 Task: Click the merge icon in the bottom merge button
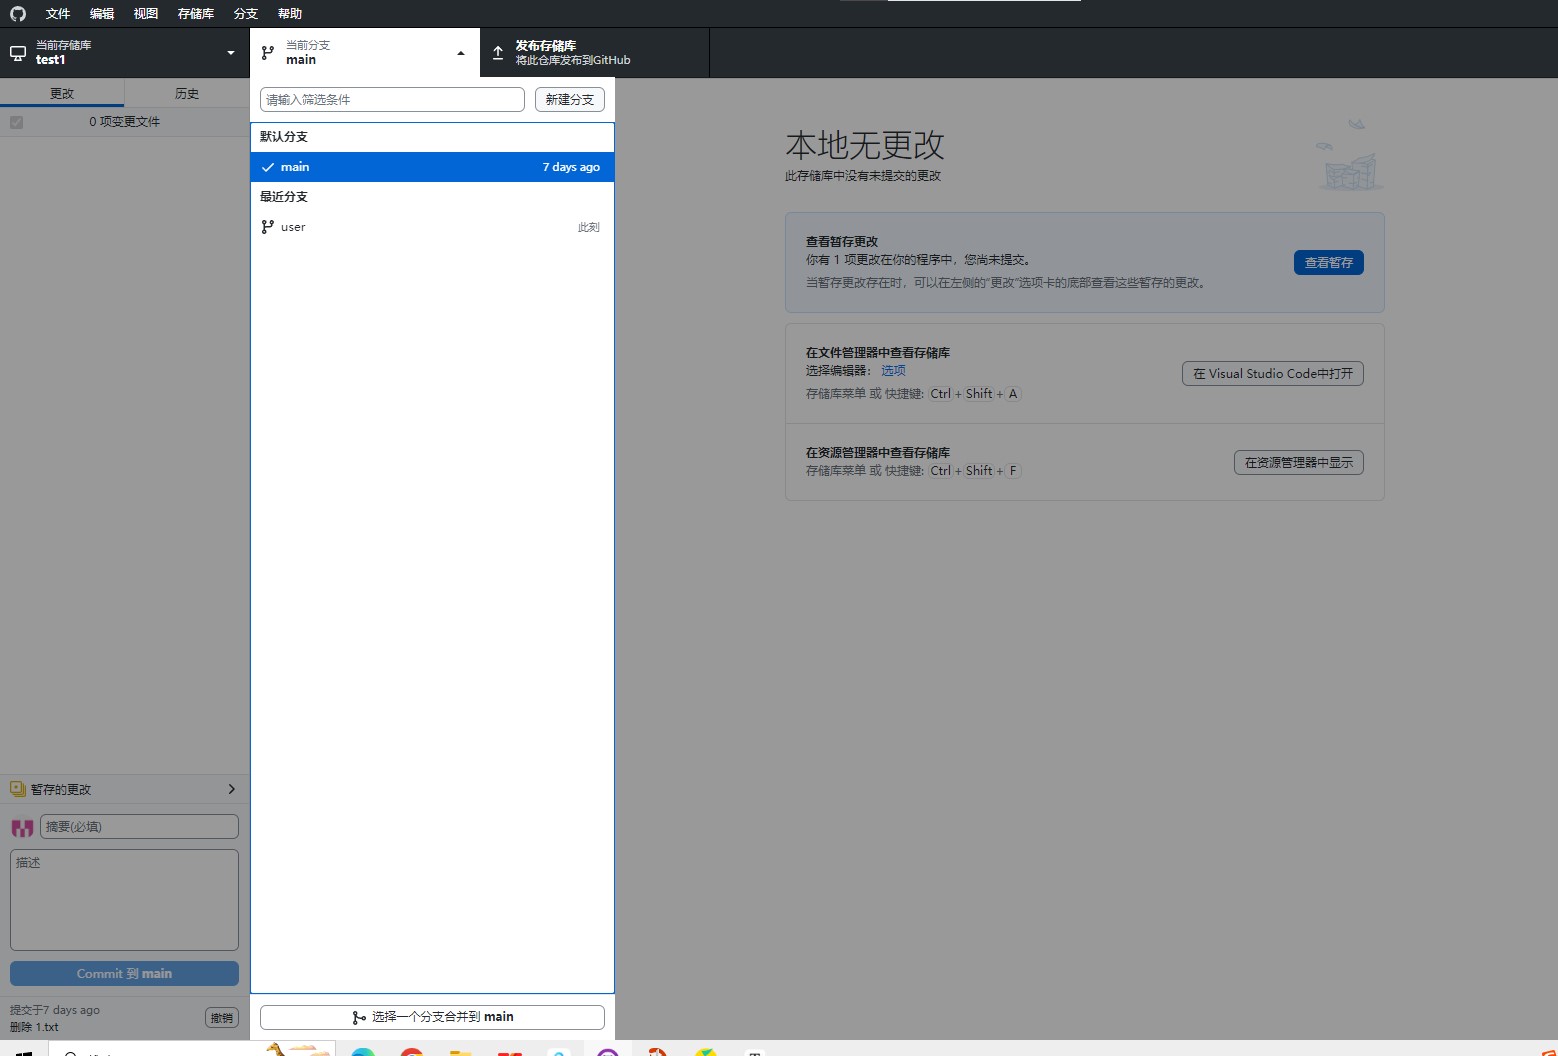tap(359, 1017)
